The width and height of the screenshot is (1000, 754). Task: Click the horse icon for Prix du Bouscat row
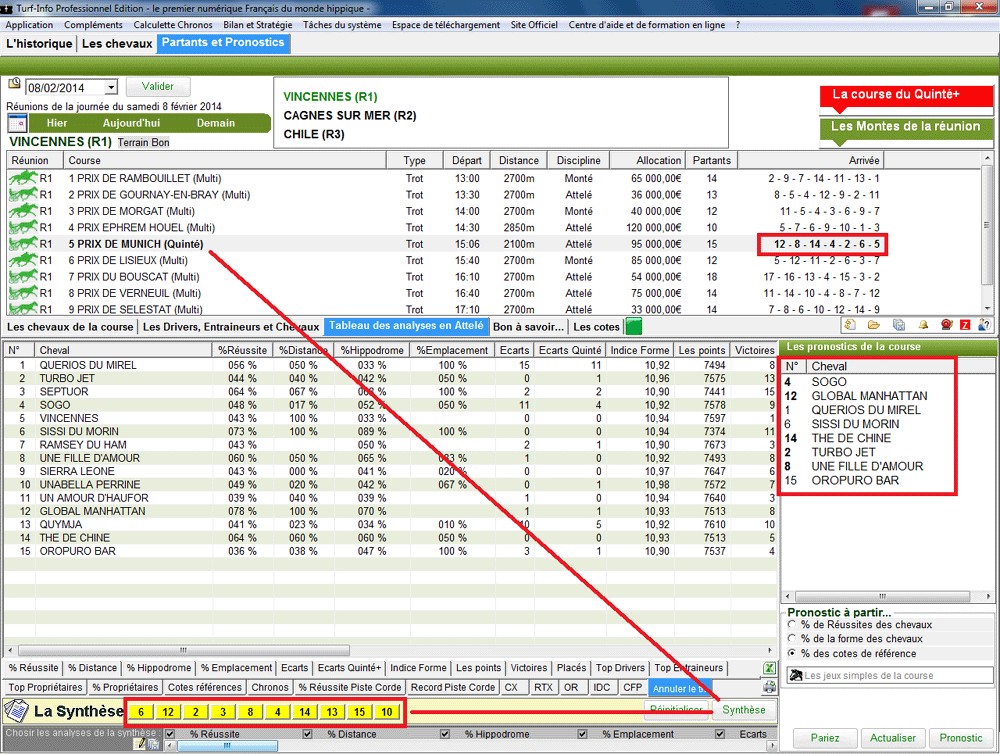(x=23, y=277)
